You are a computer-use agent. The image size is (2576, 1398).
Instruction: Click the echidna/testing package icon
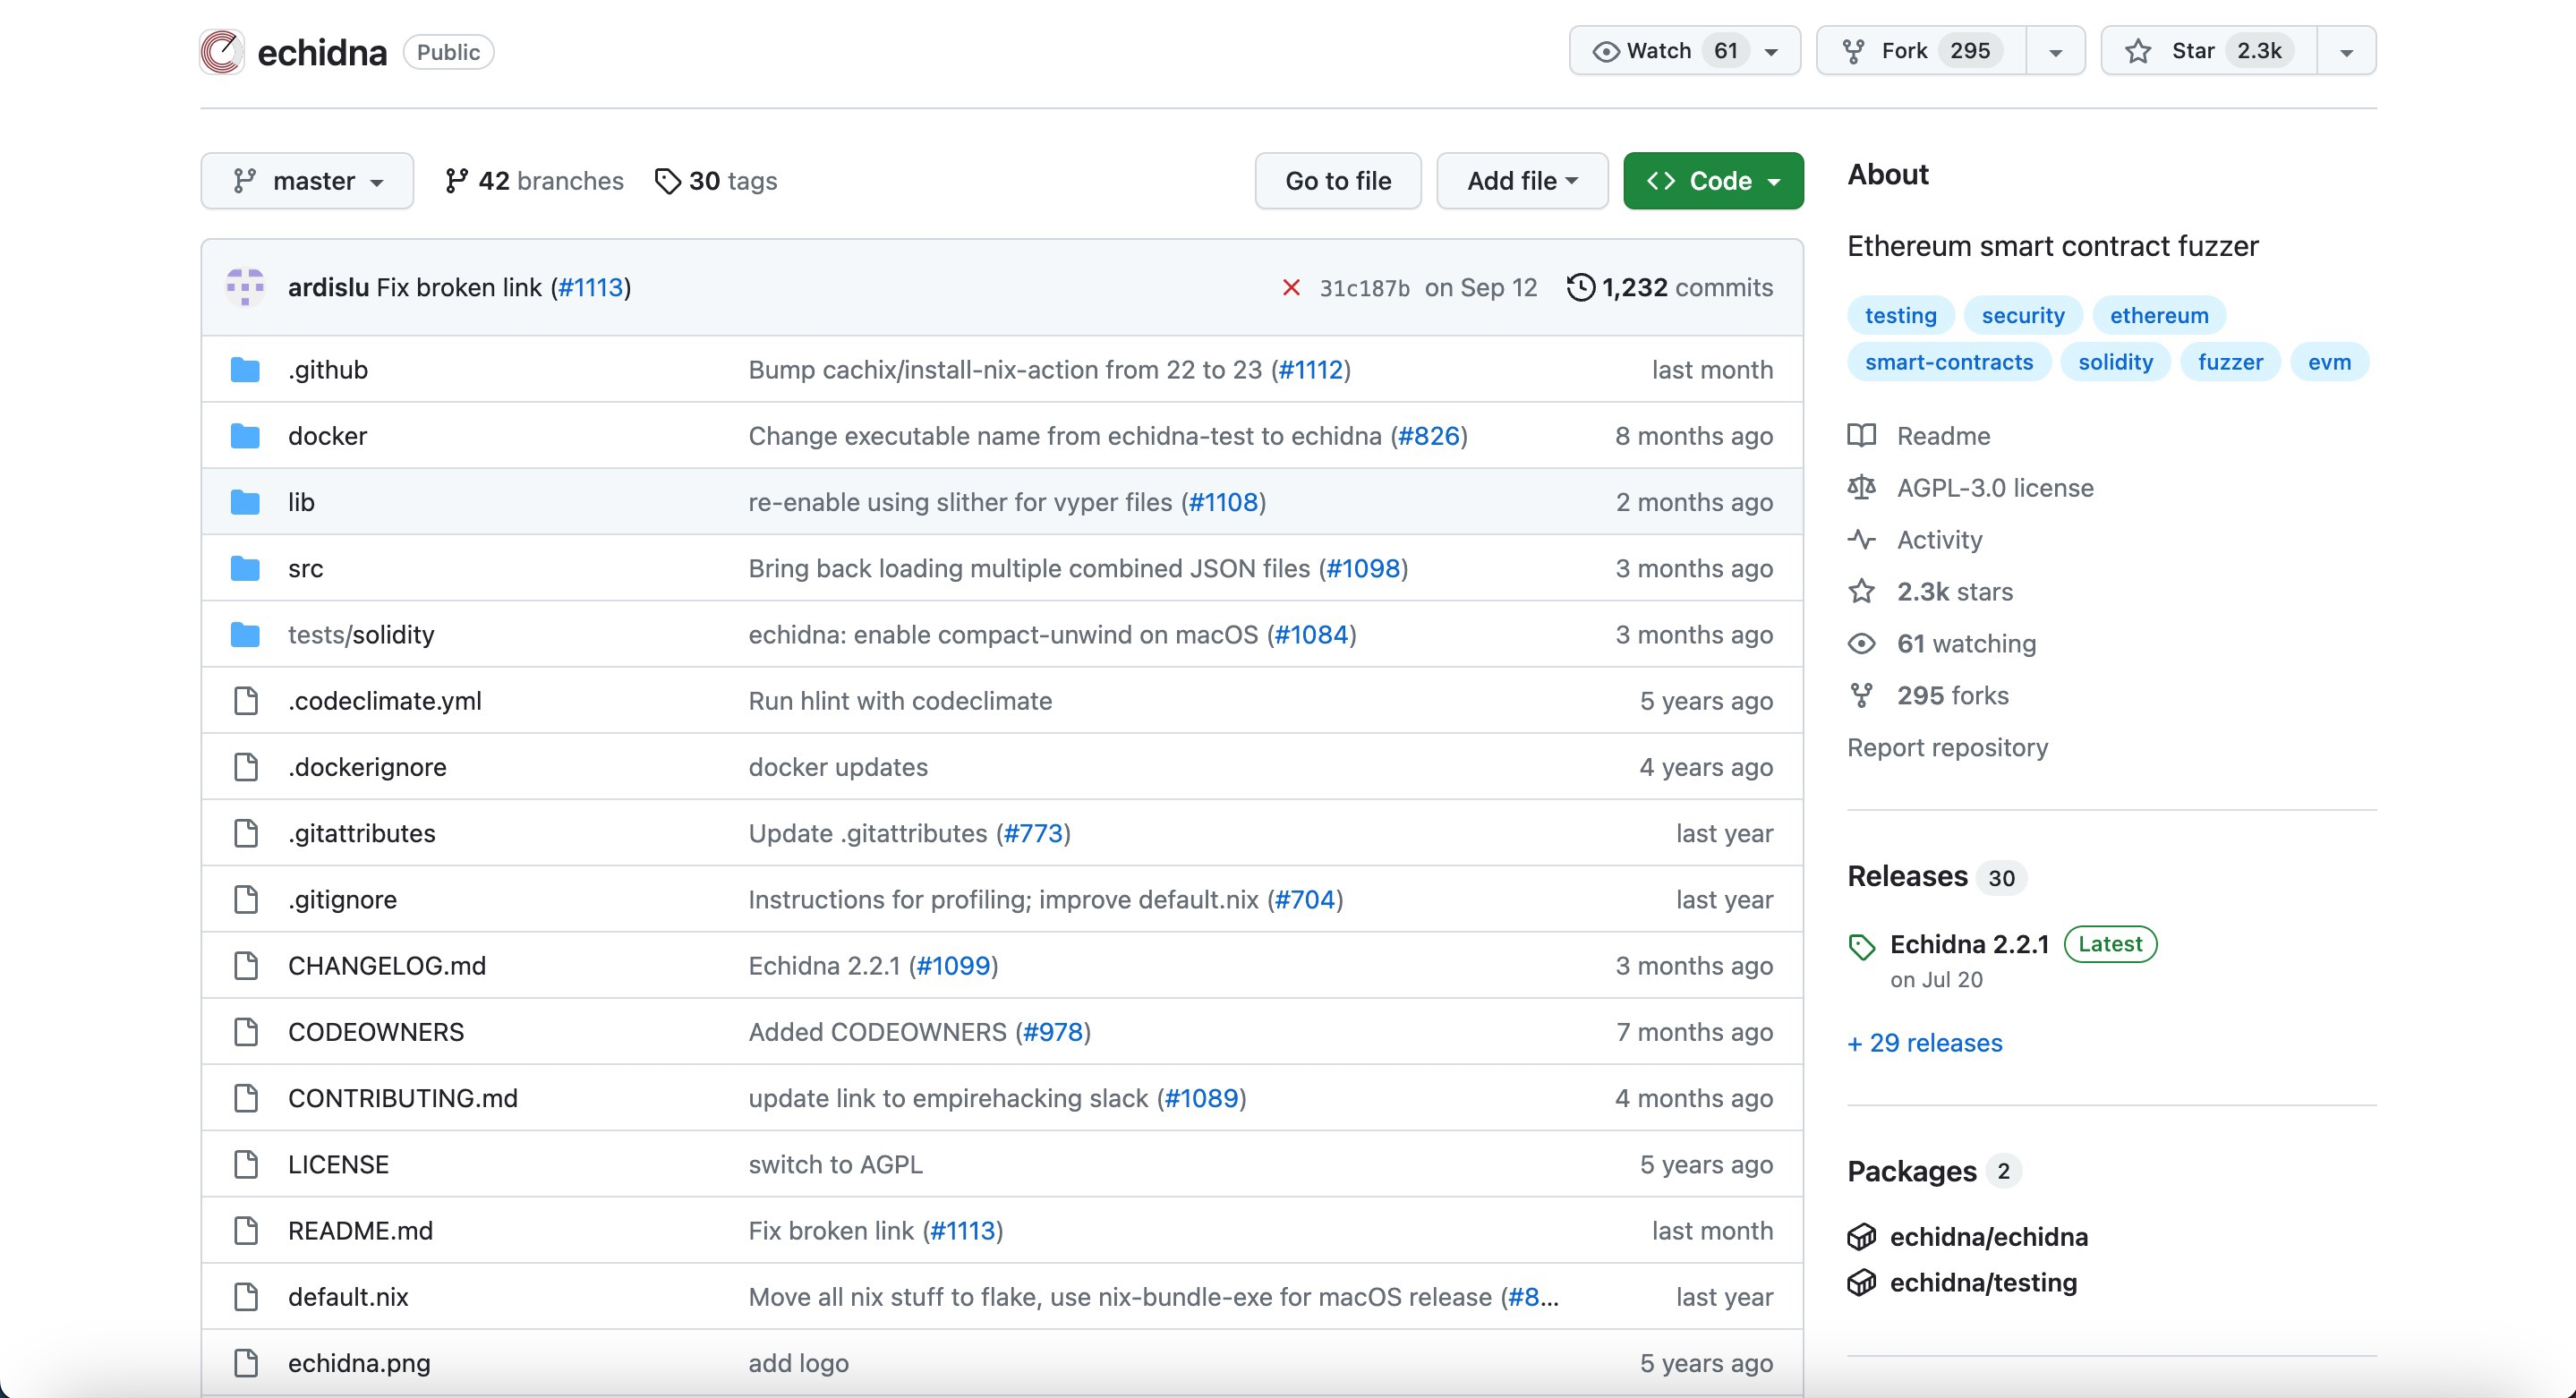pyautogui.click(x=1861, y=1283)
